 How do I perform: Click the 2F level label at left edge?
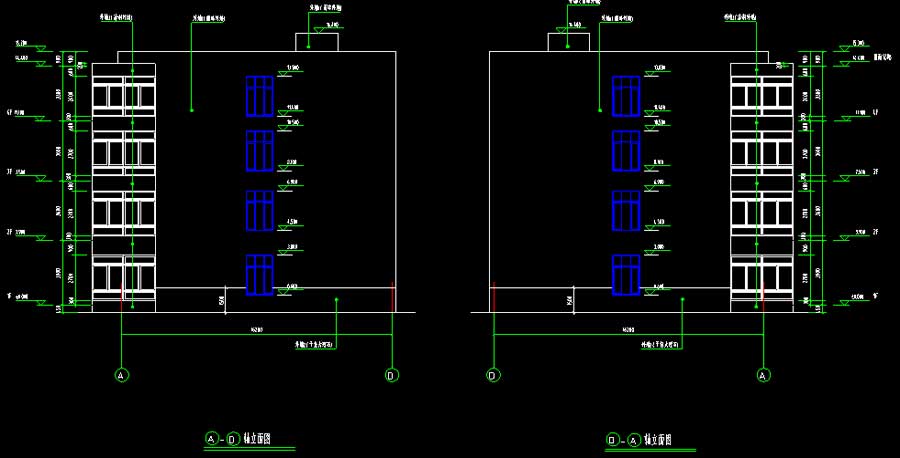9,232
